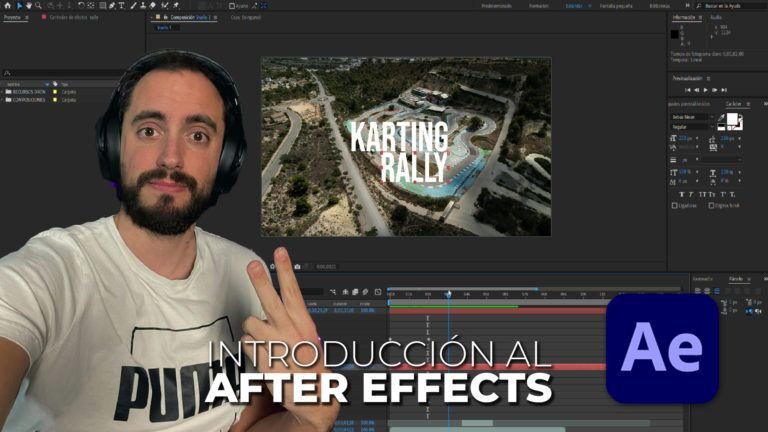Open the timeline graph editor icon
Screen dimensions: 768x432
point(378,292)
